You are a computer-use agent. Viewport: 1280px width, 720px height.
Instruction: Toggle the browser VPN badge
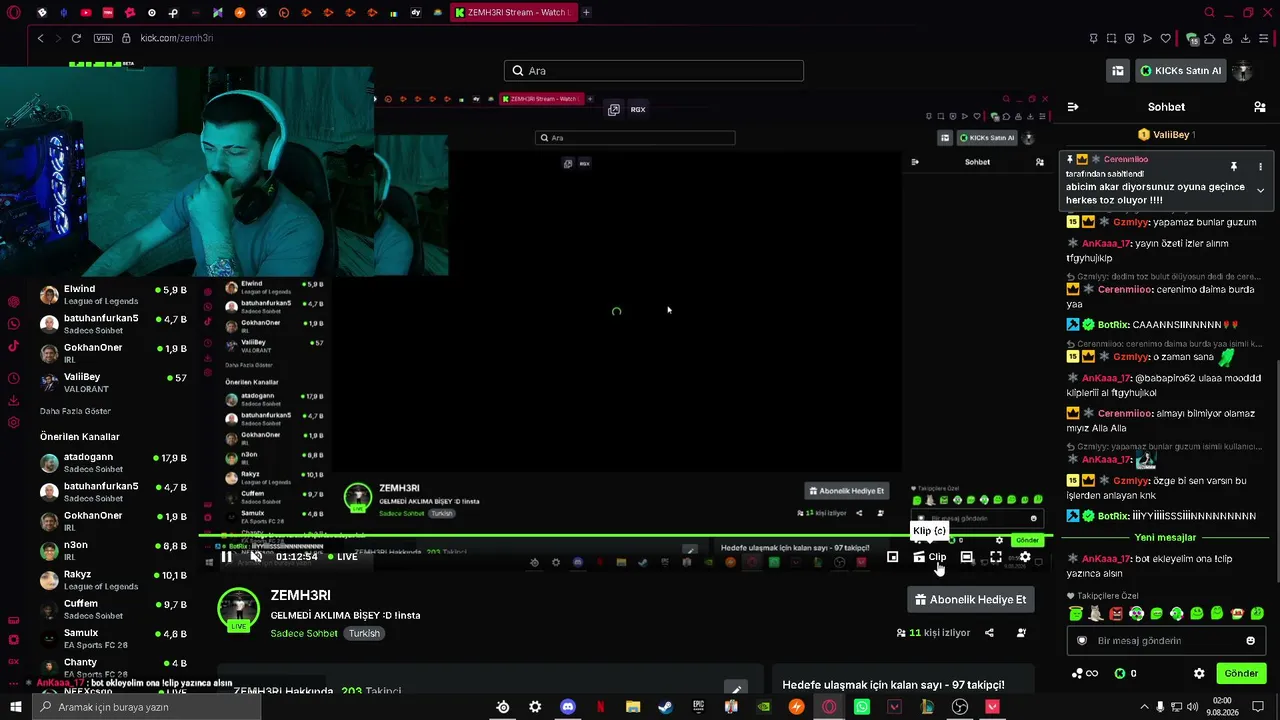[x=103, y=38]
